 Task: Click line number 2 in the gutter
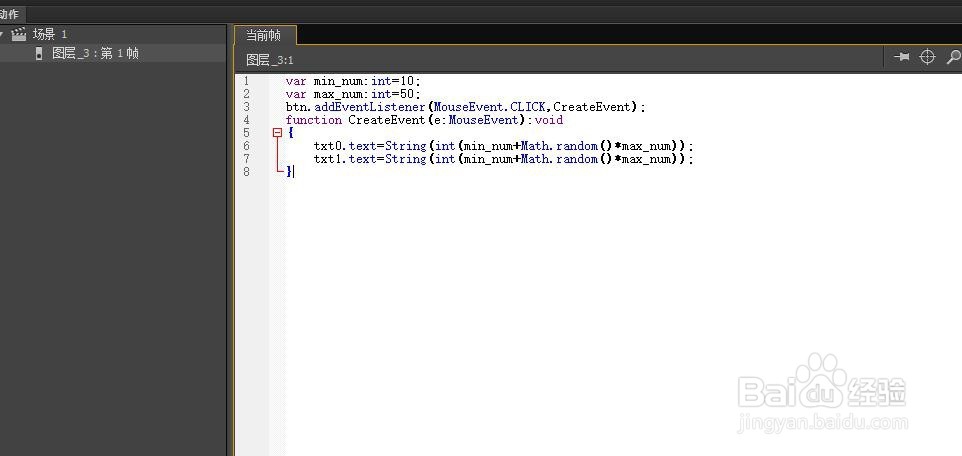coord(246,94)
